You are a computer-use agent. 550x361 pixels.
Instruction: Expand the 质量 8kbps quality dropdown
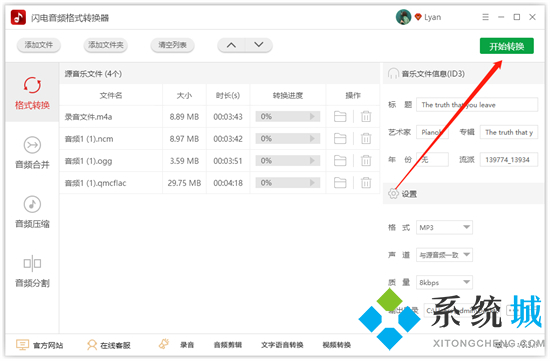coord(444,282)
